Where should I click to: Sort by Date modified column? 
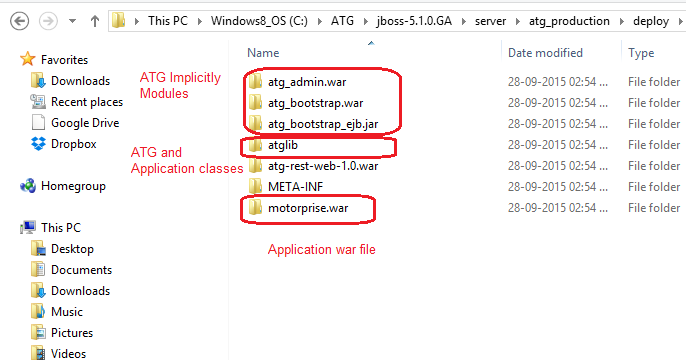tap(545, 53)
